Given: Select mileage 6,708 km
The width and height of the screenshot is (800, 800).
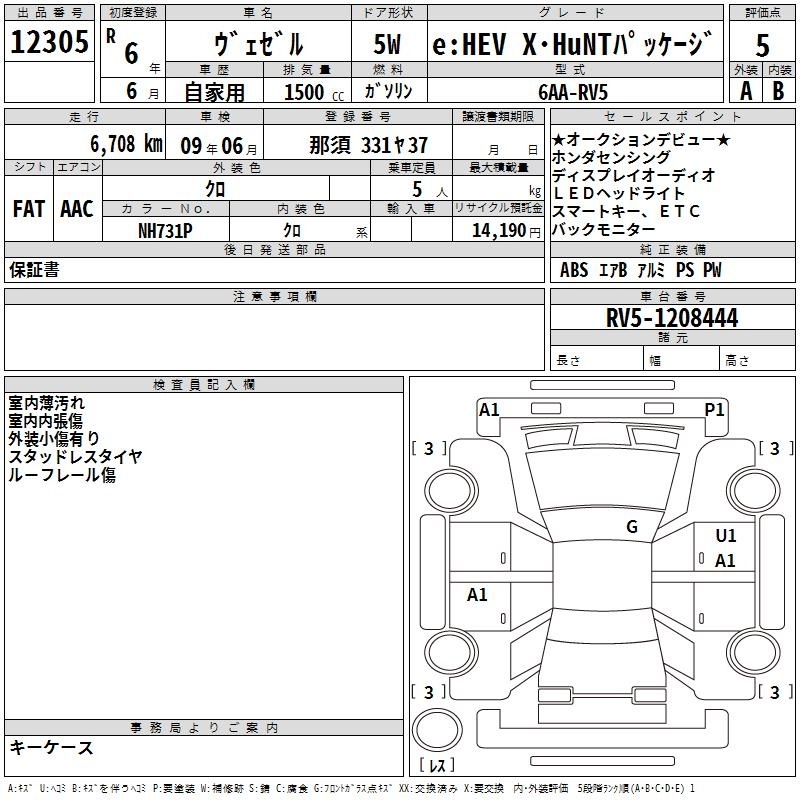Looking at the screenshot, I should [127, 144].
